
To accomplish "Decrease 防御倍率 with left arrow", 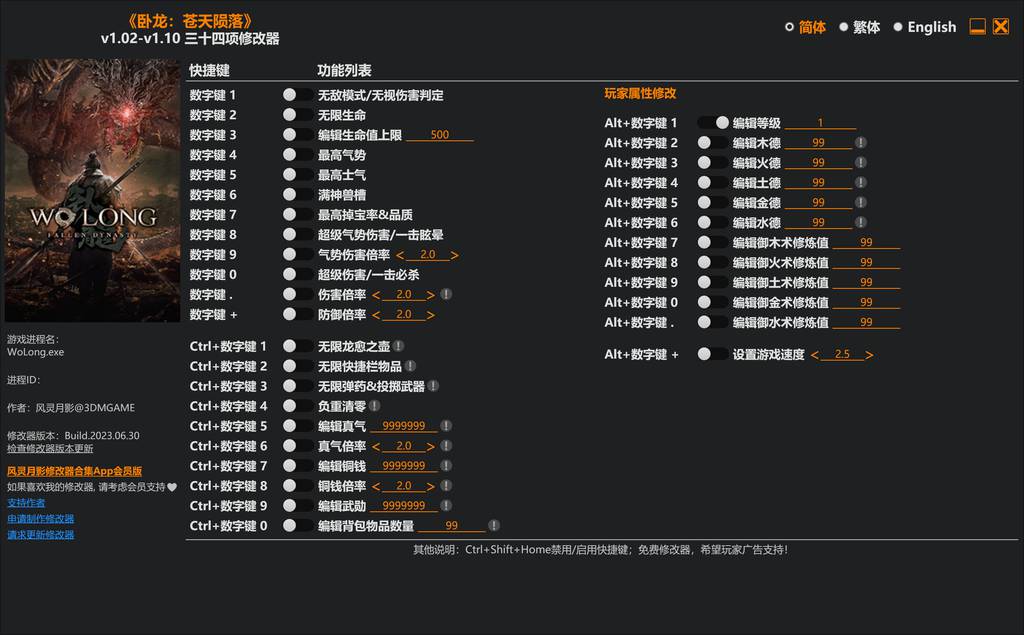I will point(376,316).
